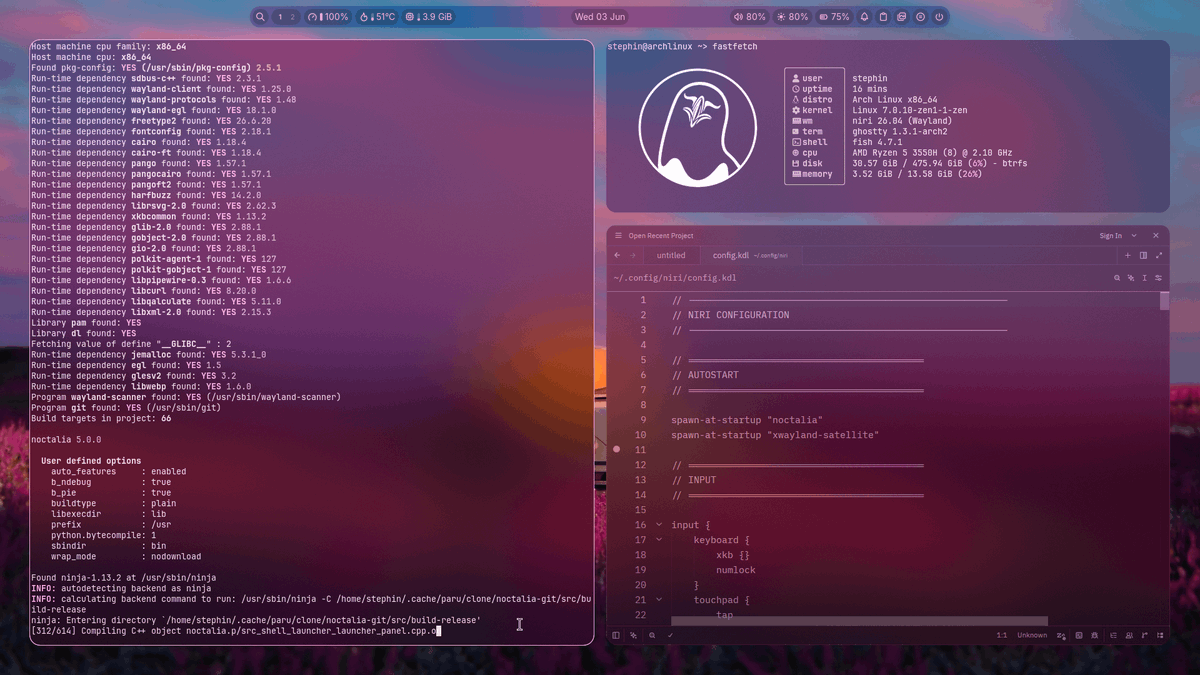Open the control center icon in top bar

[x=921, y=17]
